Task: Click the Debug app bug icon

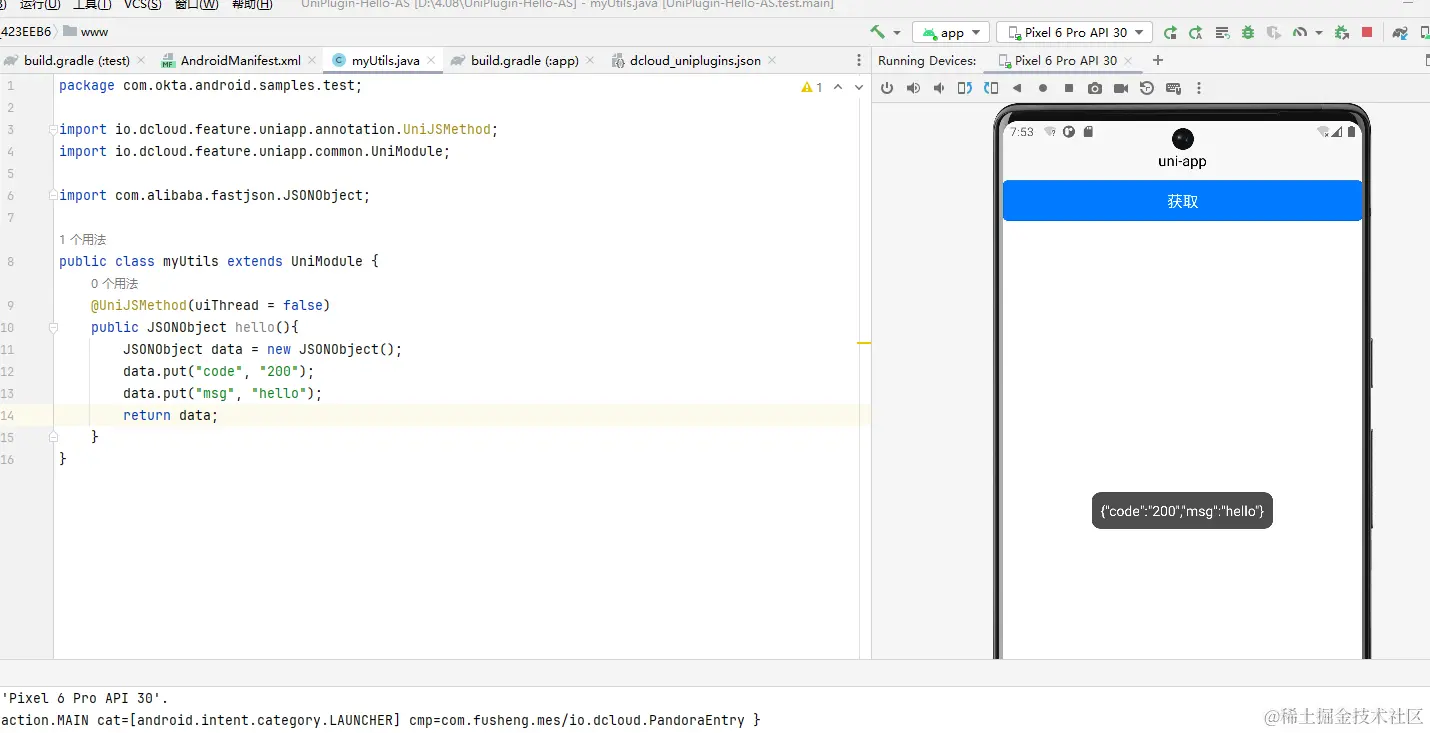Action: click(x=1247, y=32)
